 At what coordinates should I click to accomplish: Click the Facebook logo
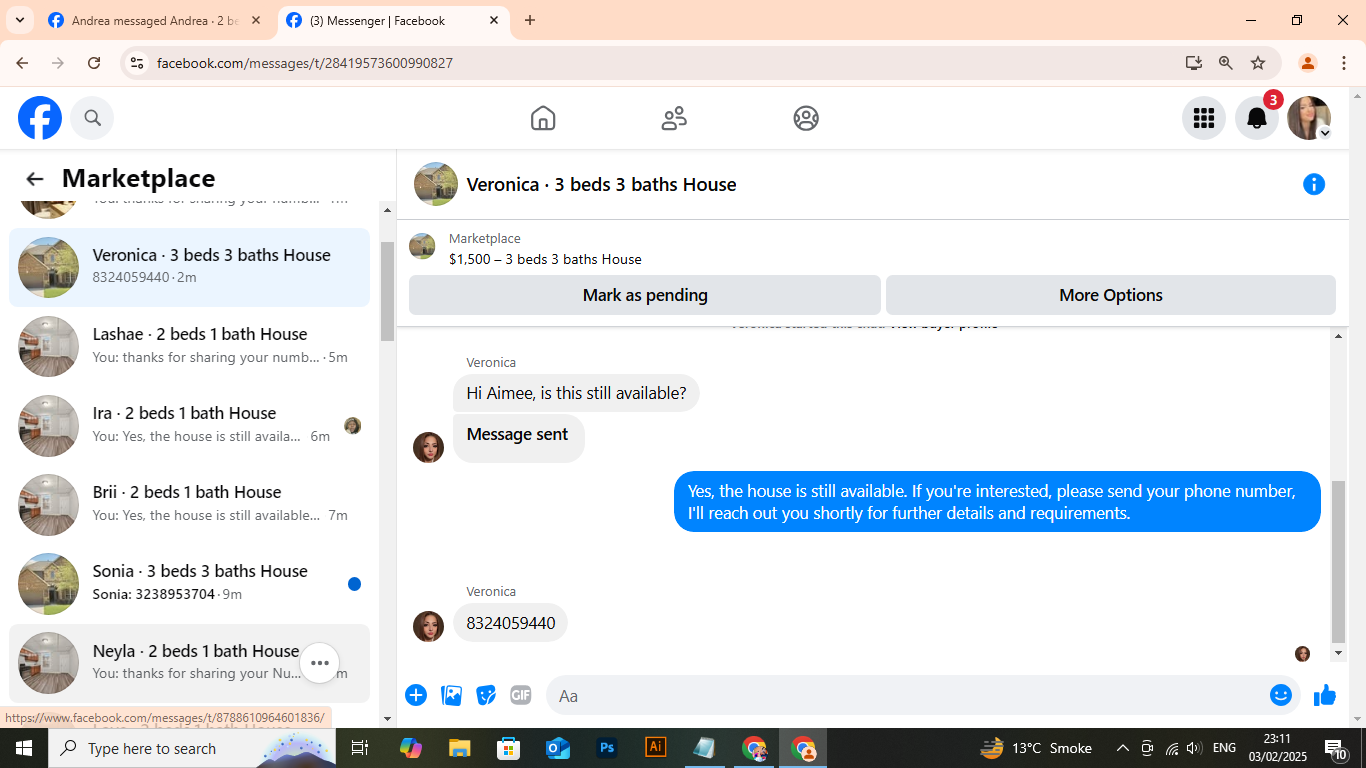(40, 118)
